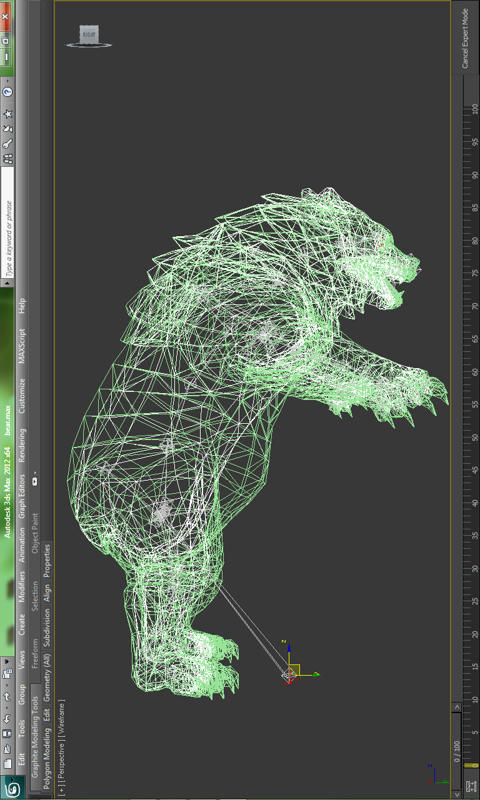The height and width of the screenshot is (800, 480).
Task: Open the Customize menu
Action: 21,395
